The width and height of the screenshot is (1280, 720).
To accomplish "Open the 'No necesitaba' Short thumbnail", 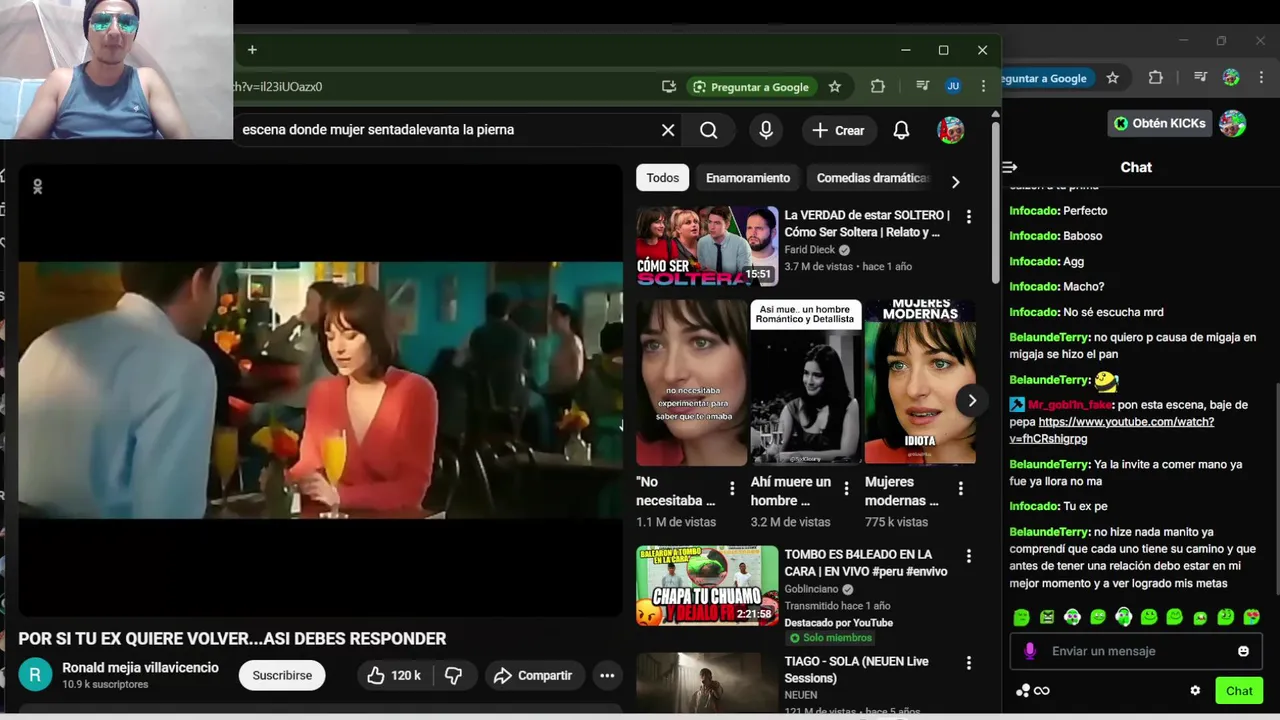I will [692, 382].
